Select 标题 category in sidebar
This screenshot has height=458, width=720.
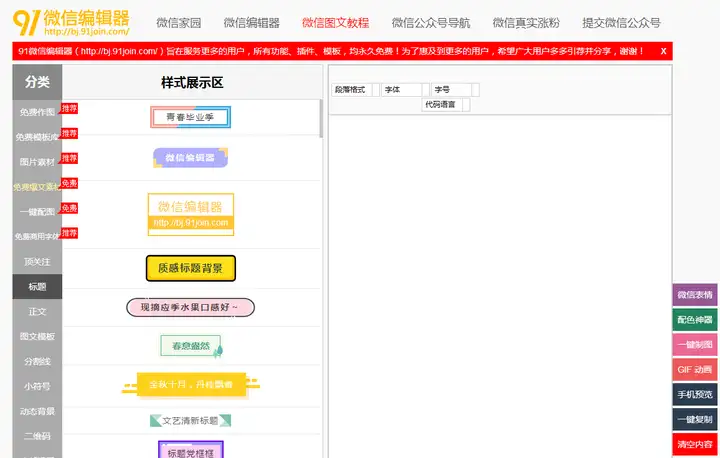point(37,287)
